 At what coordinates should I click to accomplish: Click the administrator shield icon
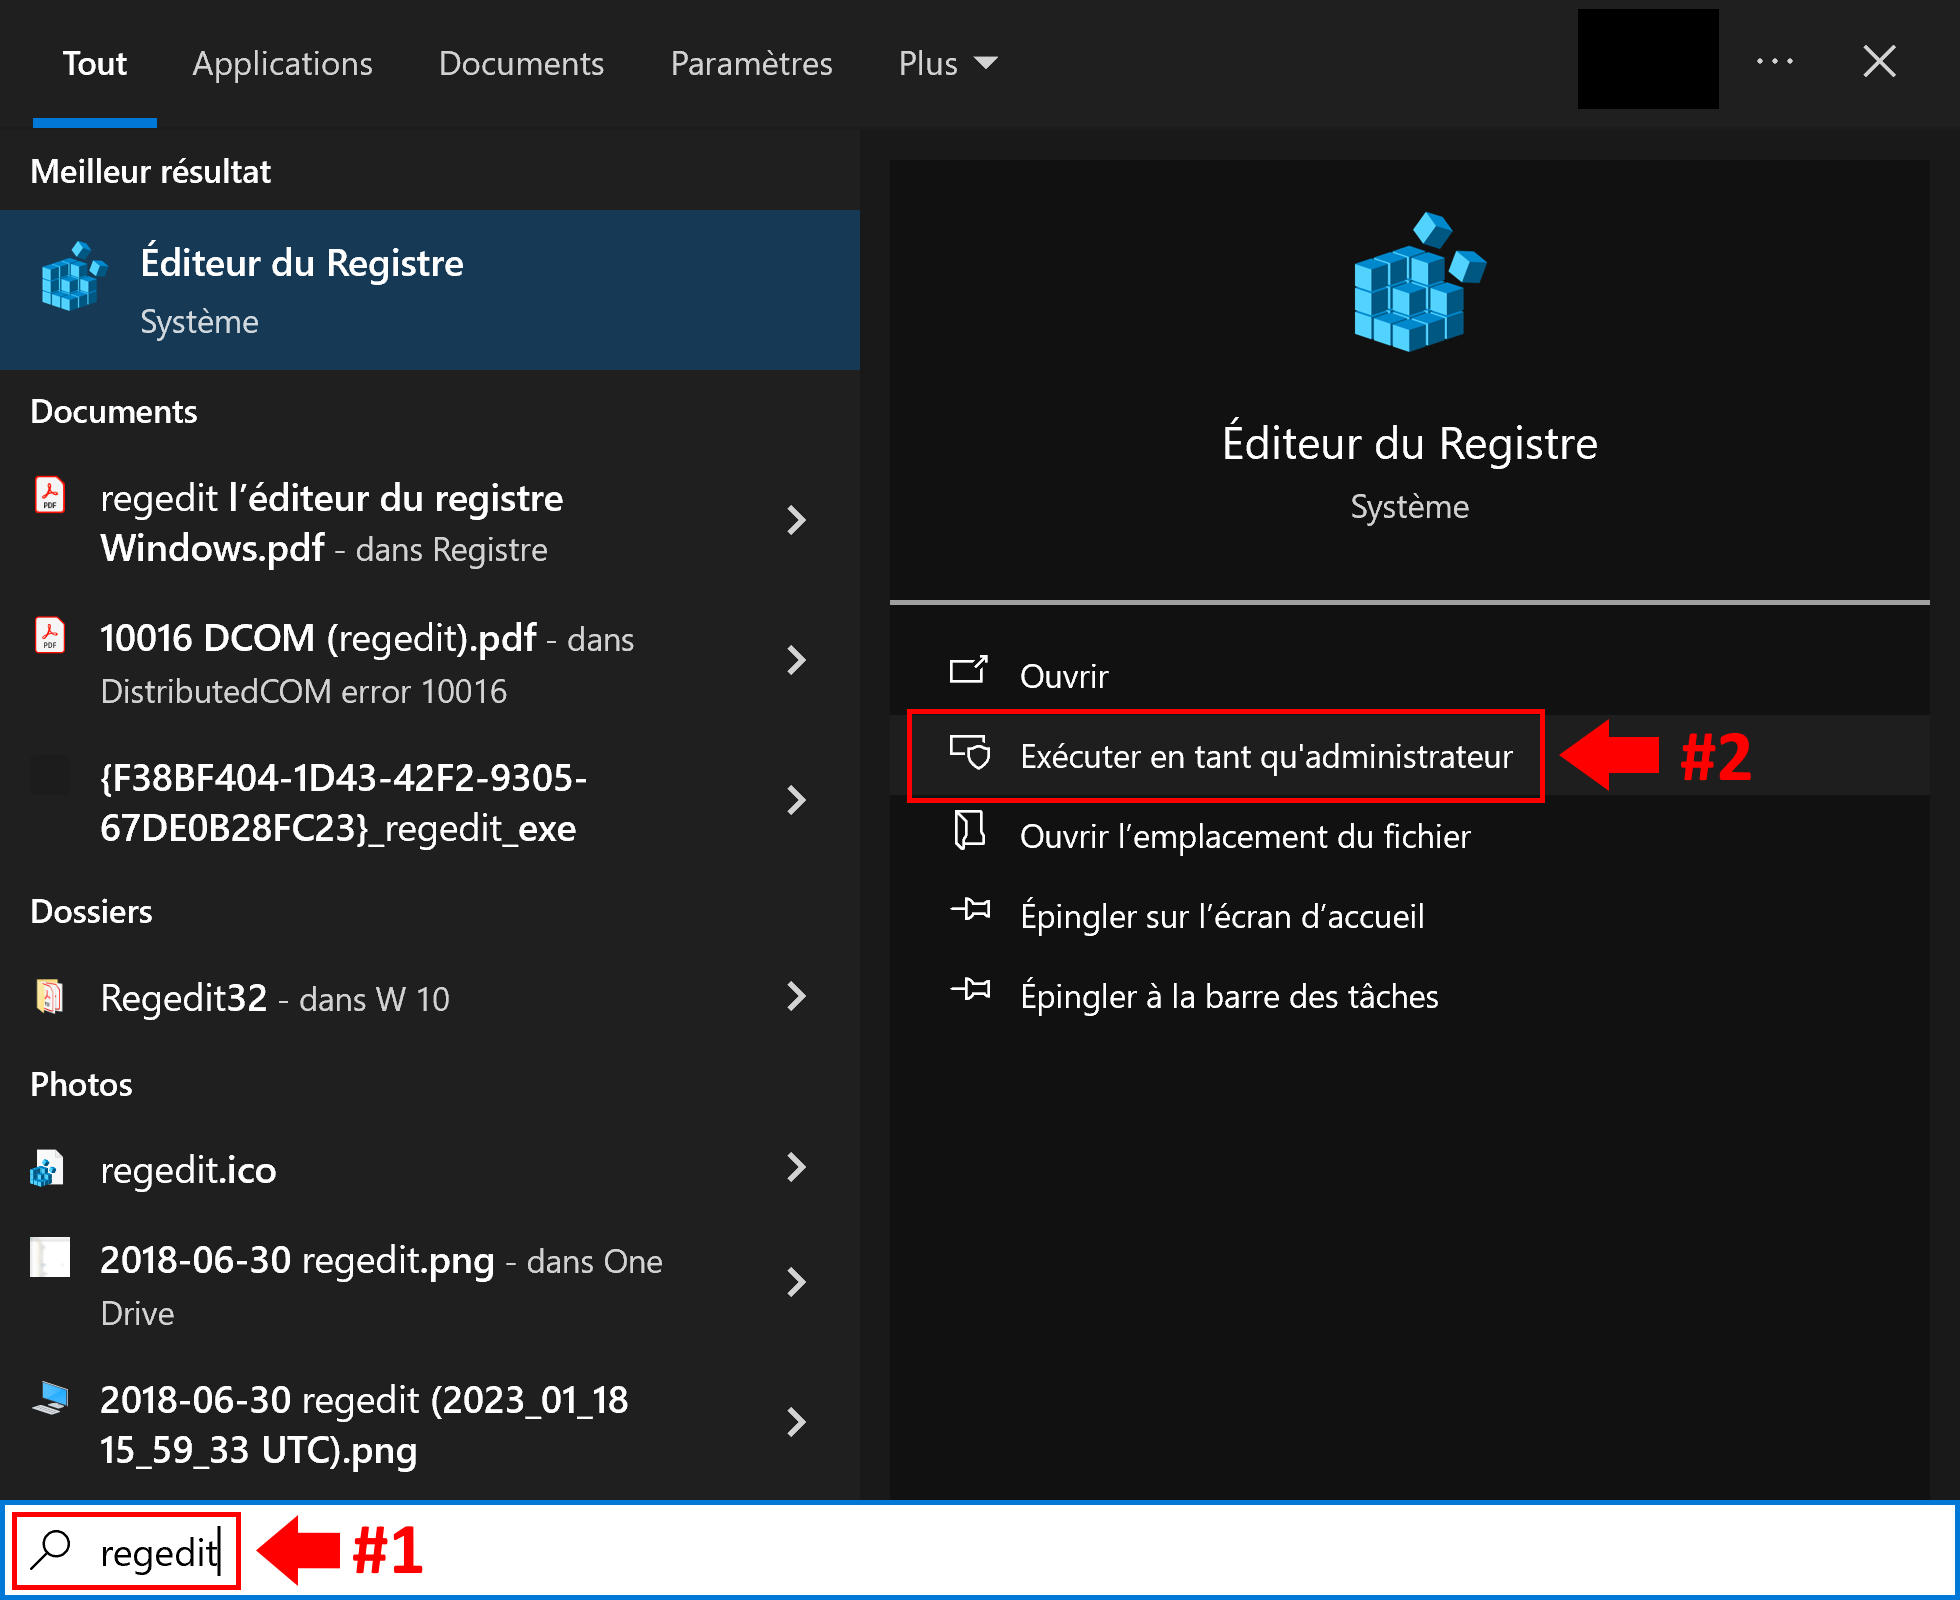(969, 751)
